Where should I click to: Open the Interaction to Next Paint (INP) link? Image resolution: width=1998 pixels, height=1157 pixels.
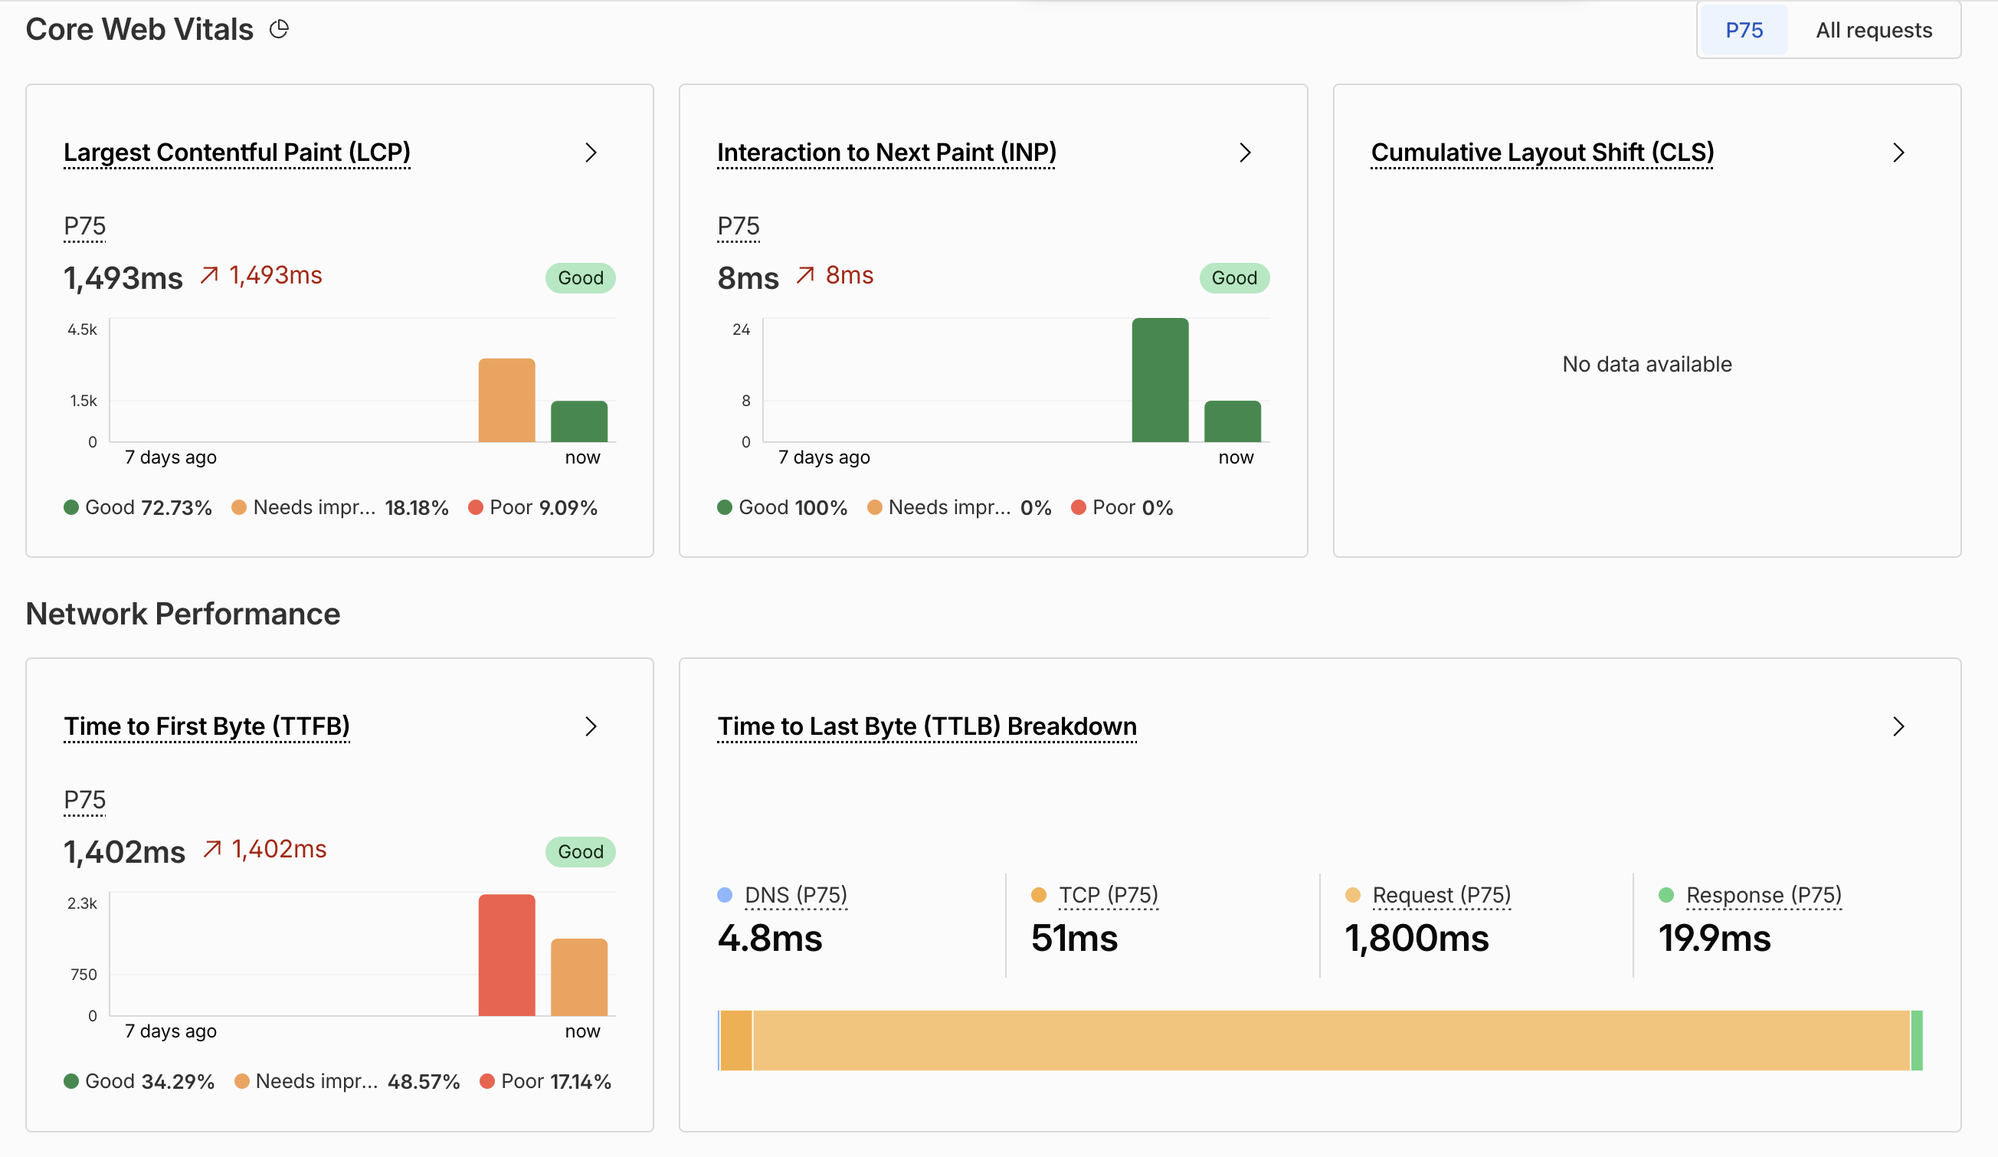pyautogui.click(x=886, y=152)
